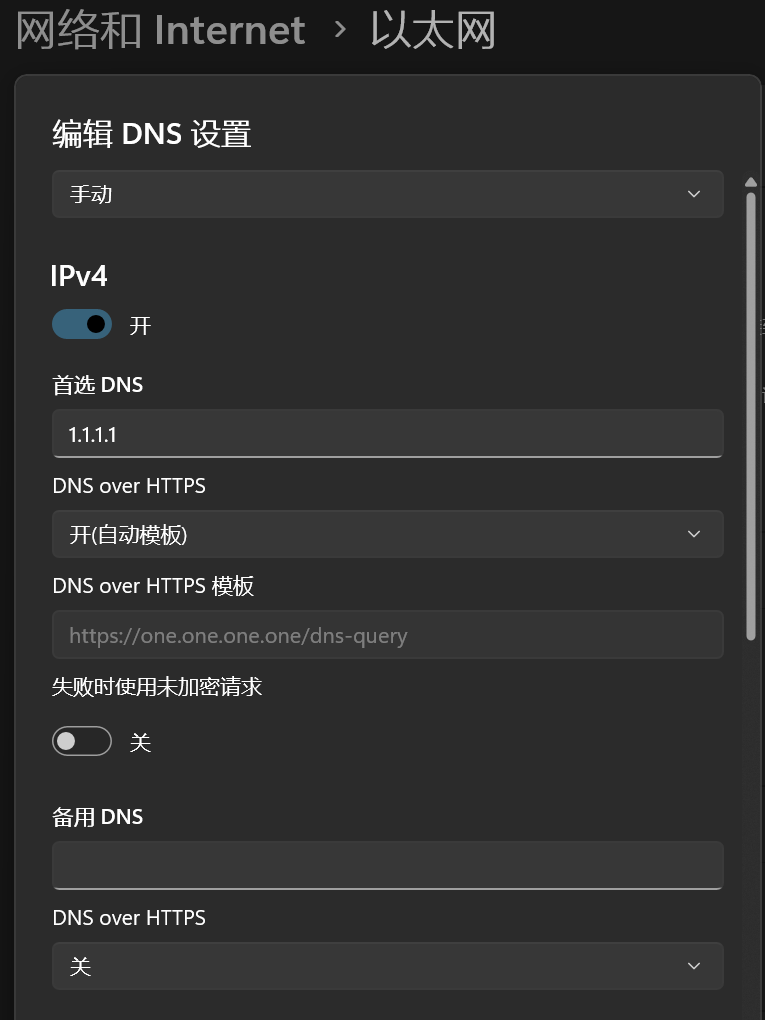Click the IPv4 section heading

coord(79,275)
